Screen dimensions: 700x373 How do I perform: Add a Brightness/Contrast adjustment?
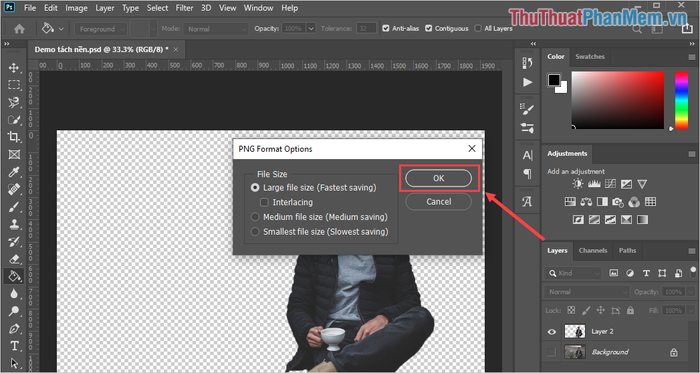(x=578, y=184)
